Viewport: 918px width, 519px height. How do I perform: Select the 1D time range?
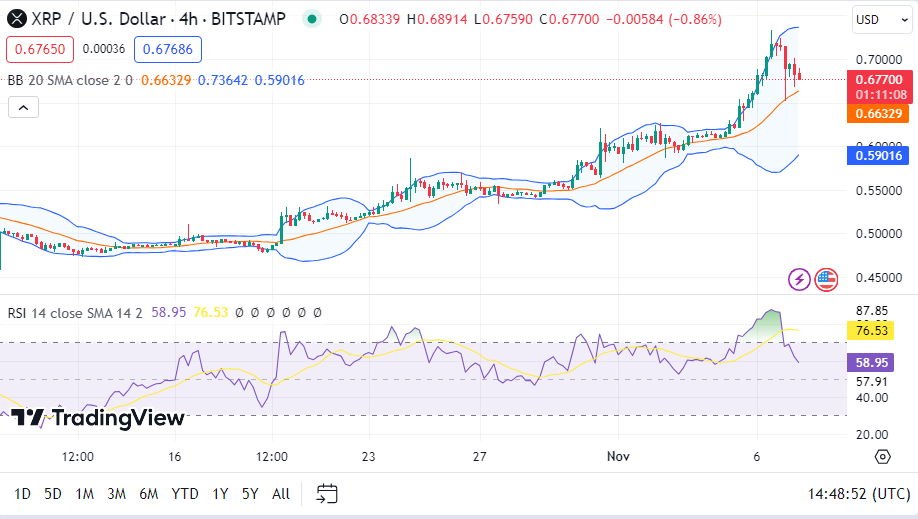point(22,493)
